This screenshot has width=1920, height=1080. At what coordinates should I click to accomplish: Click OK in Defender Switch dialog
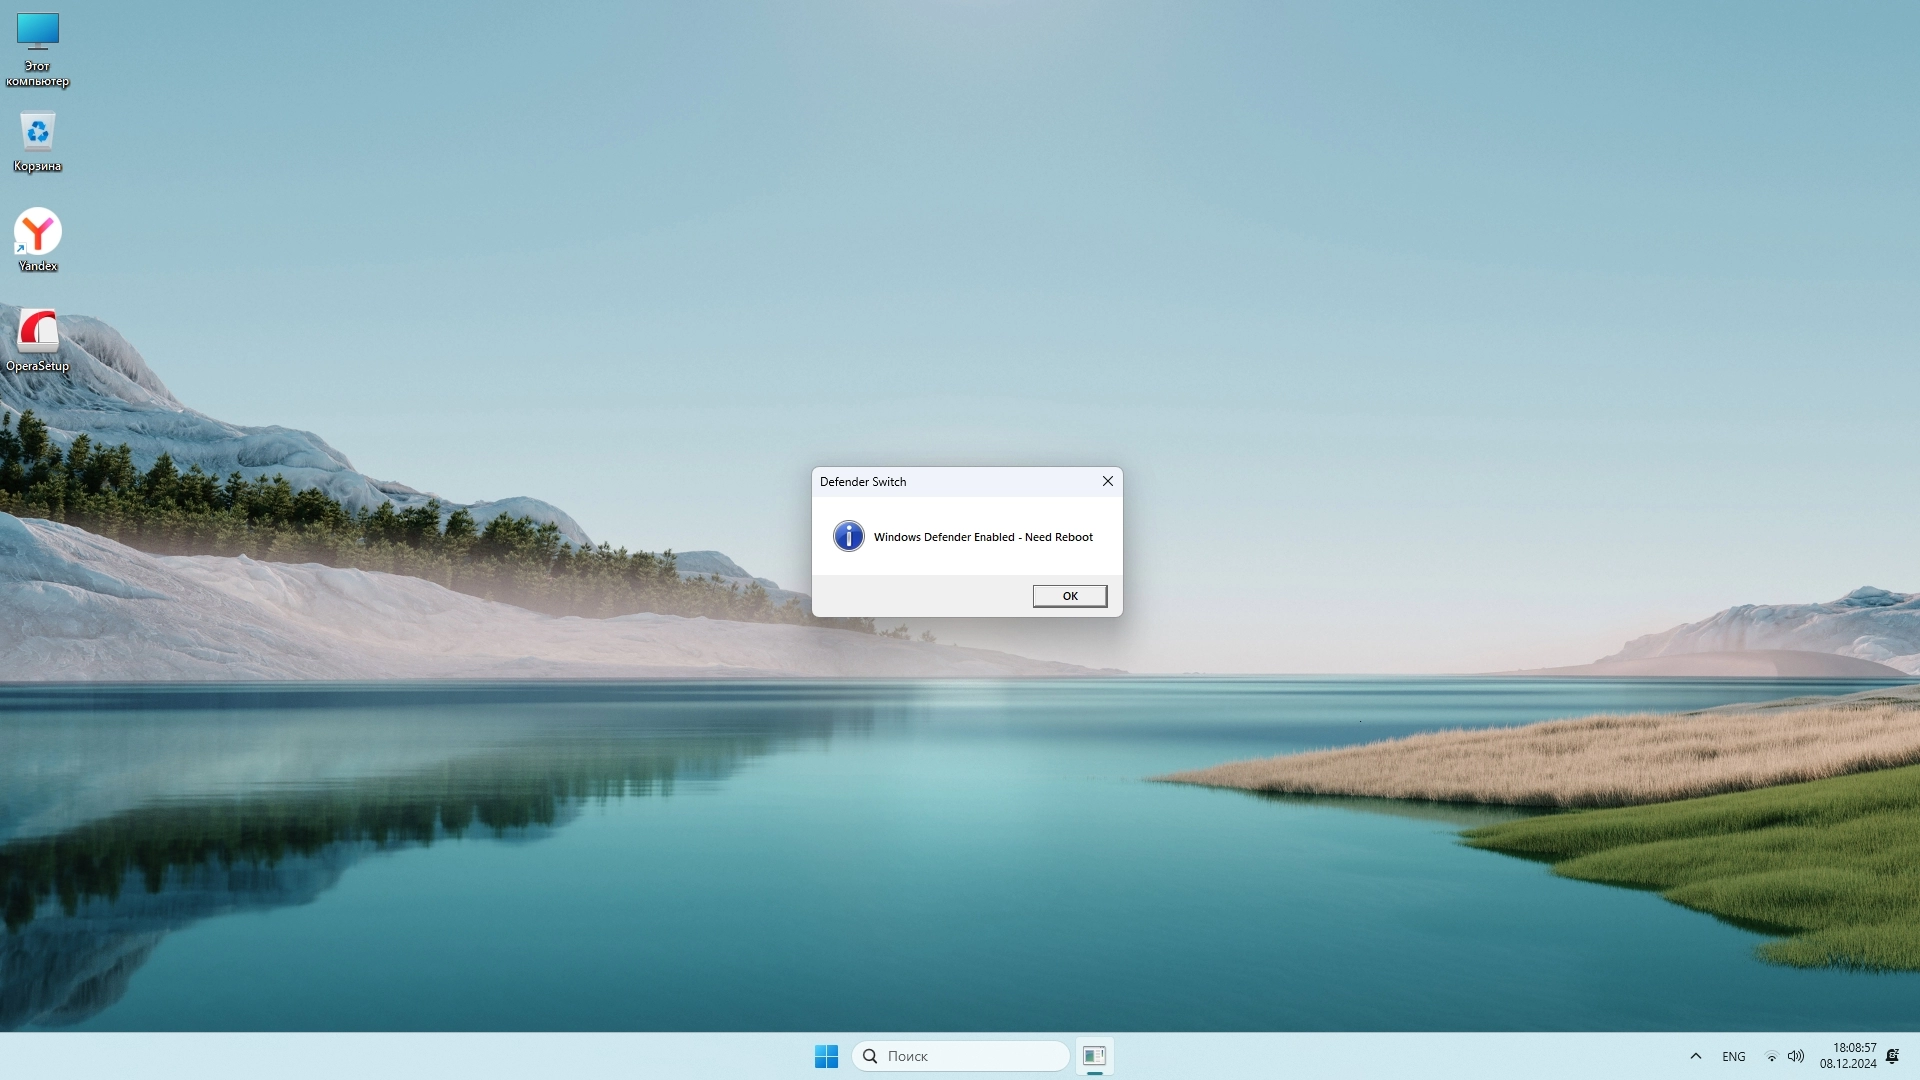[x=1069, y=596]
